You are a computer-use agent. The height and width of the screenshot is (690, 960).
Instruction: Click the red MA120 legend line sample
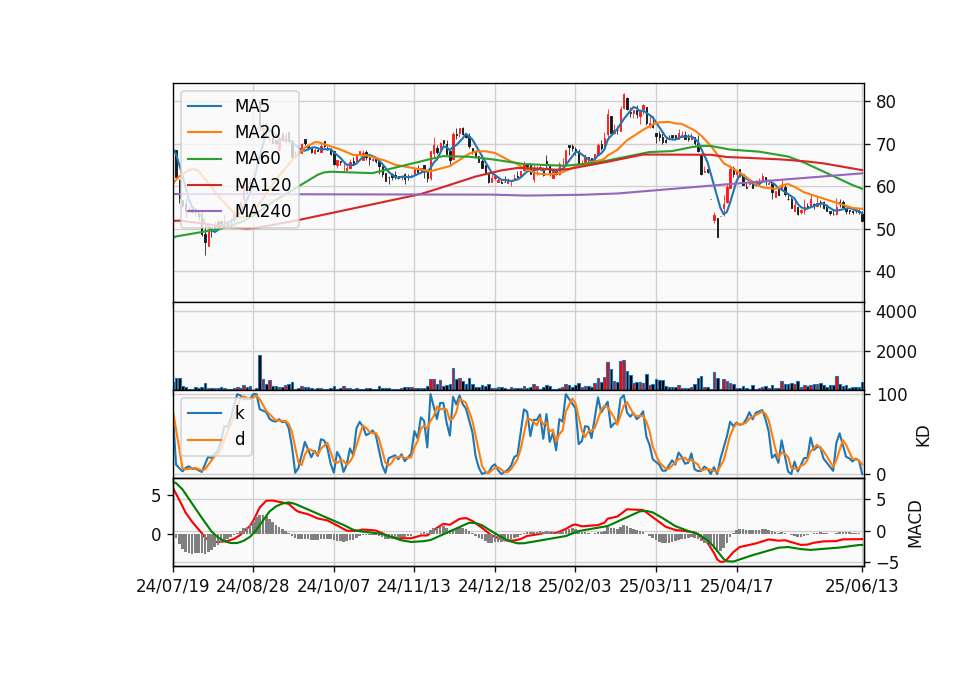click(x=204, y=186)
